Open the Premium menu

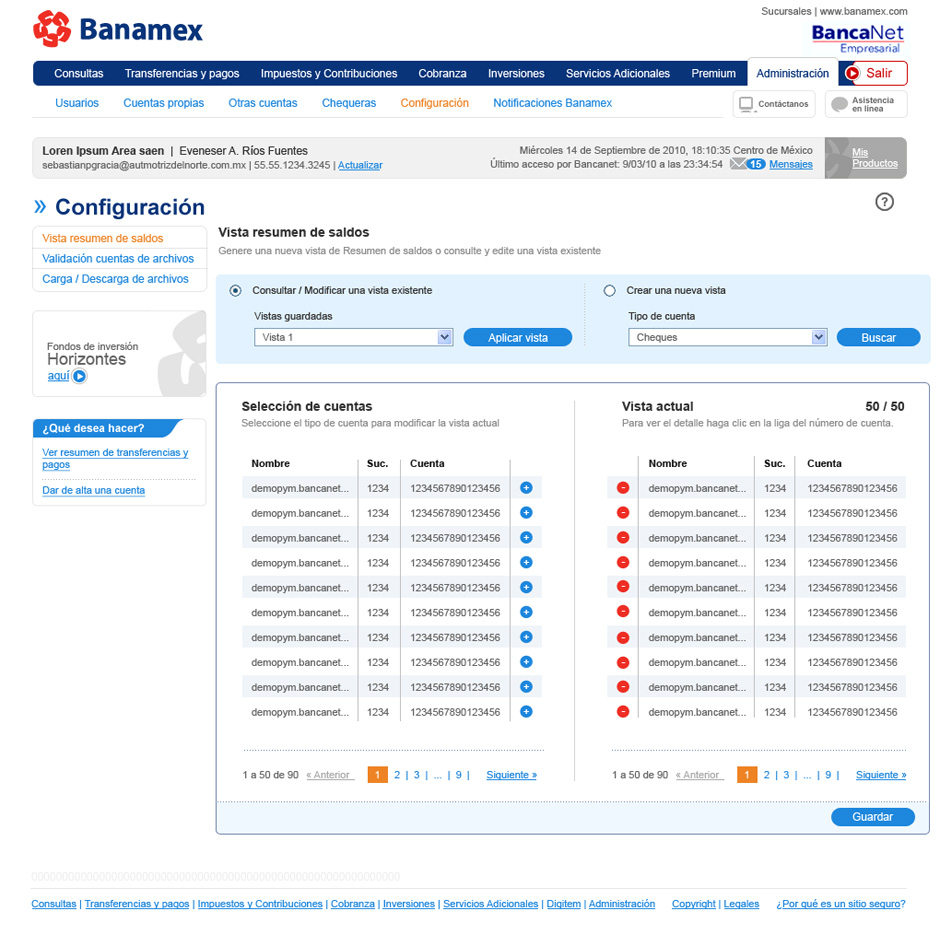[x=713, y=74]
